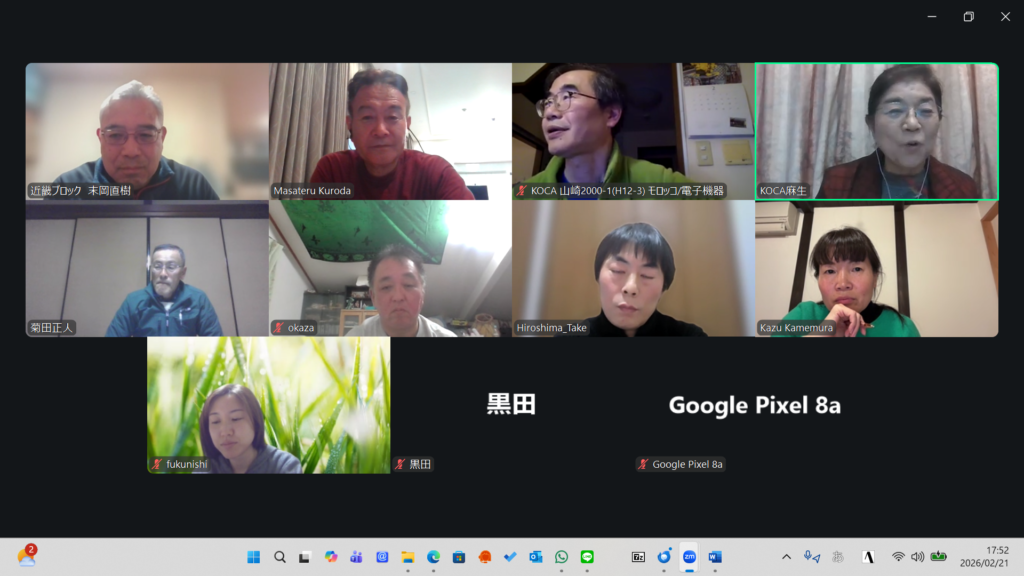1024x576 pixels.
Task: Open Outlook from the taskbar
Action: [x=536, y=557]
